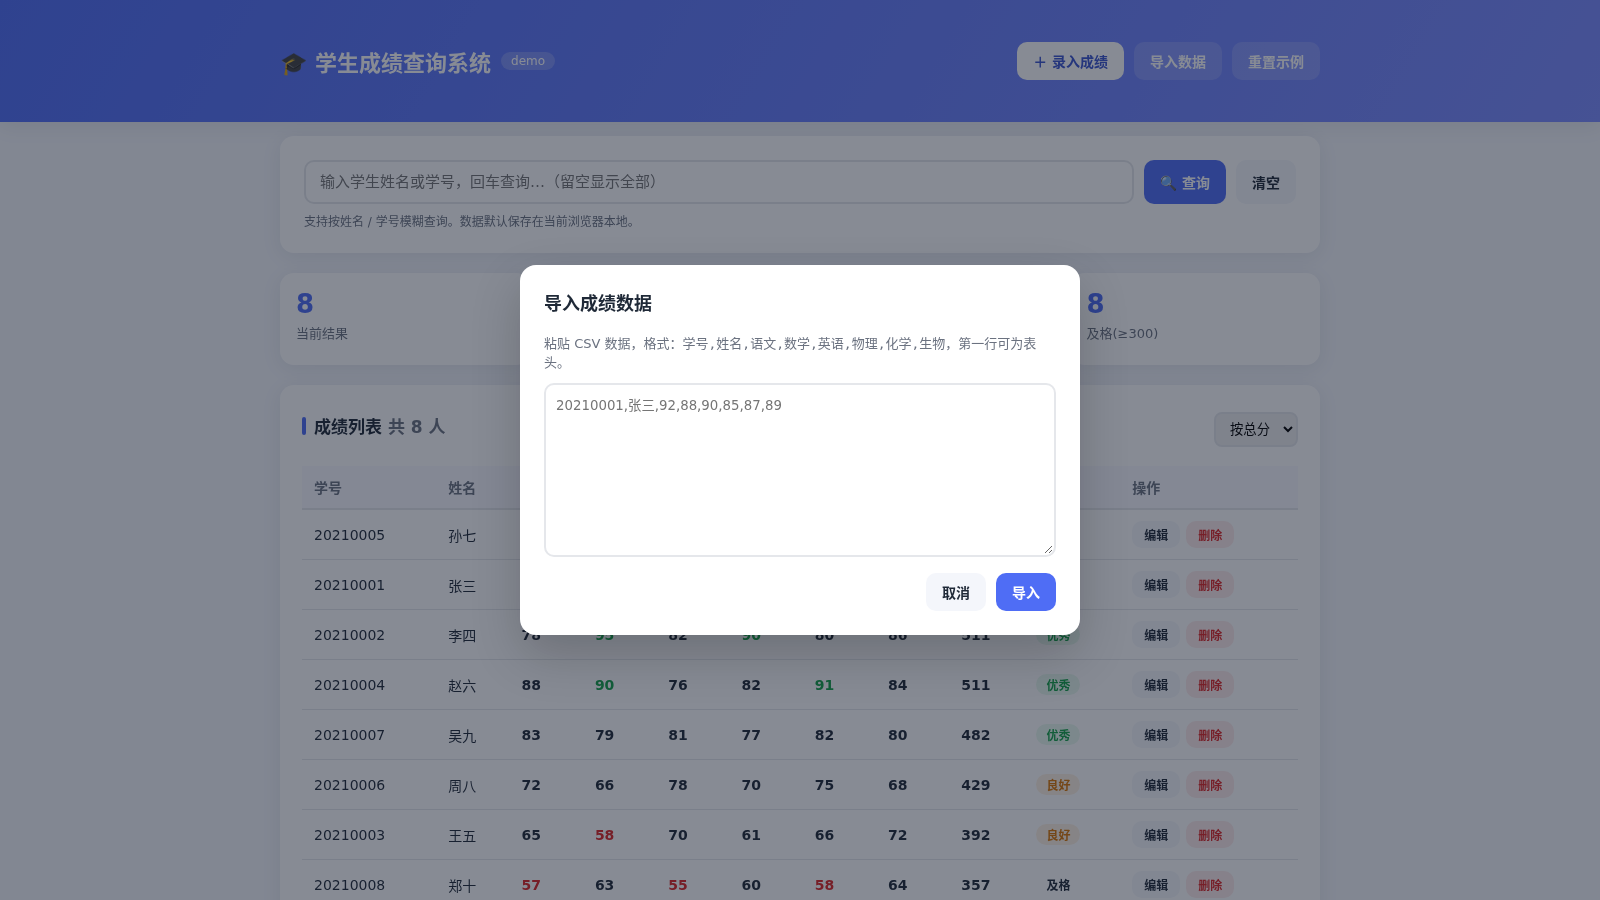
Task: Remove the 周八 row
Action: [x=1210, y=785]
